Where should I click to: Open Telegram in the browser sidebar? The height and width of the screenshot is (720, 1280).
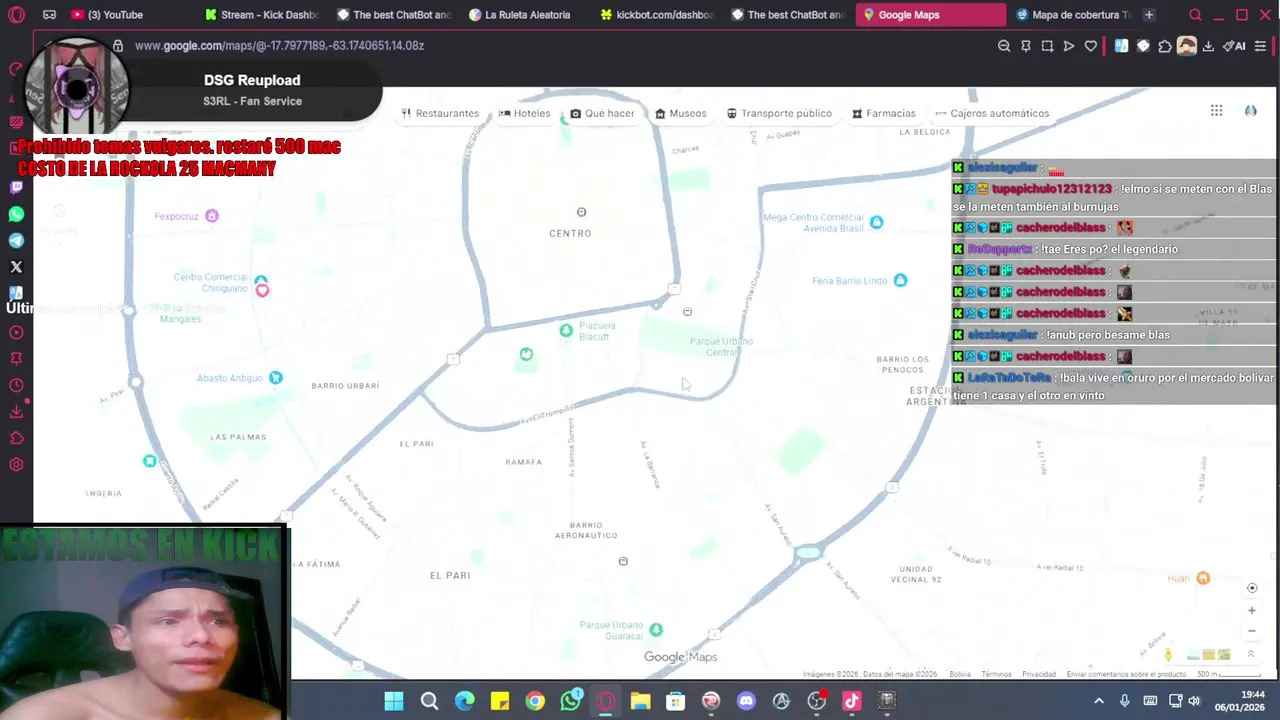tap(16, 240)
